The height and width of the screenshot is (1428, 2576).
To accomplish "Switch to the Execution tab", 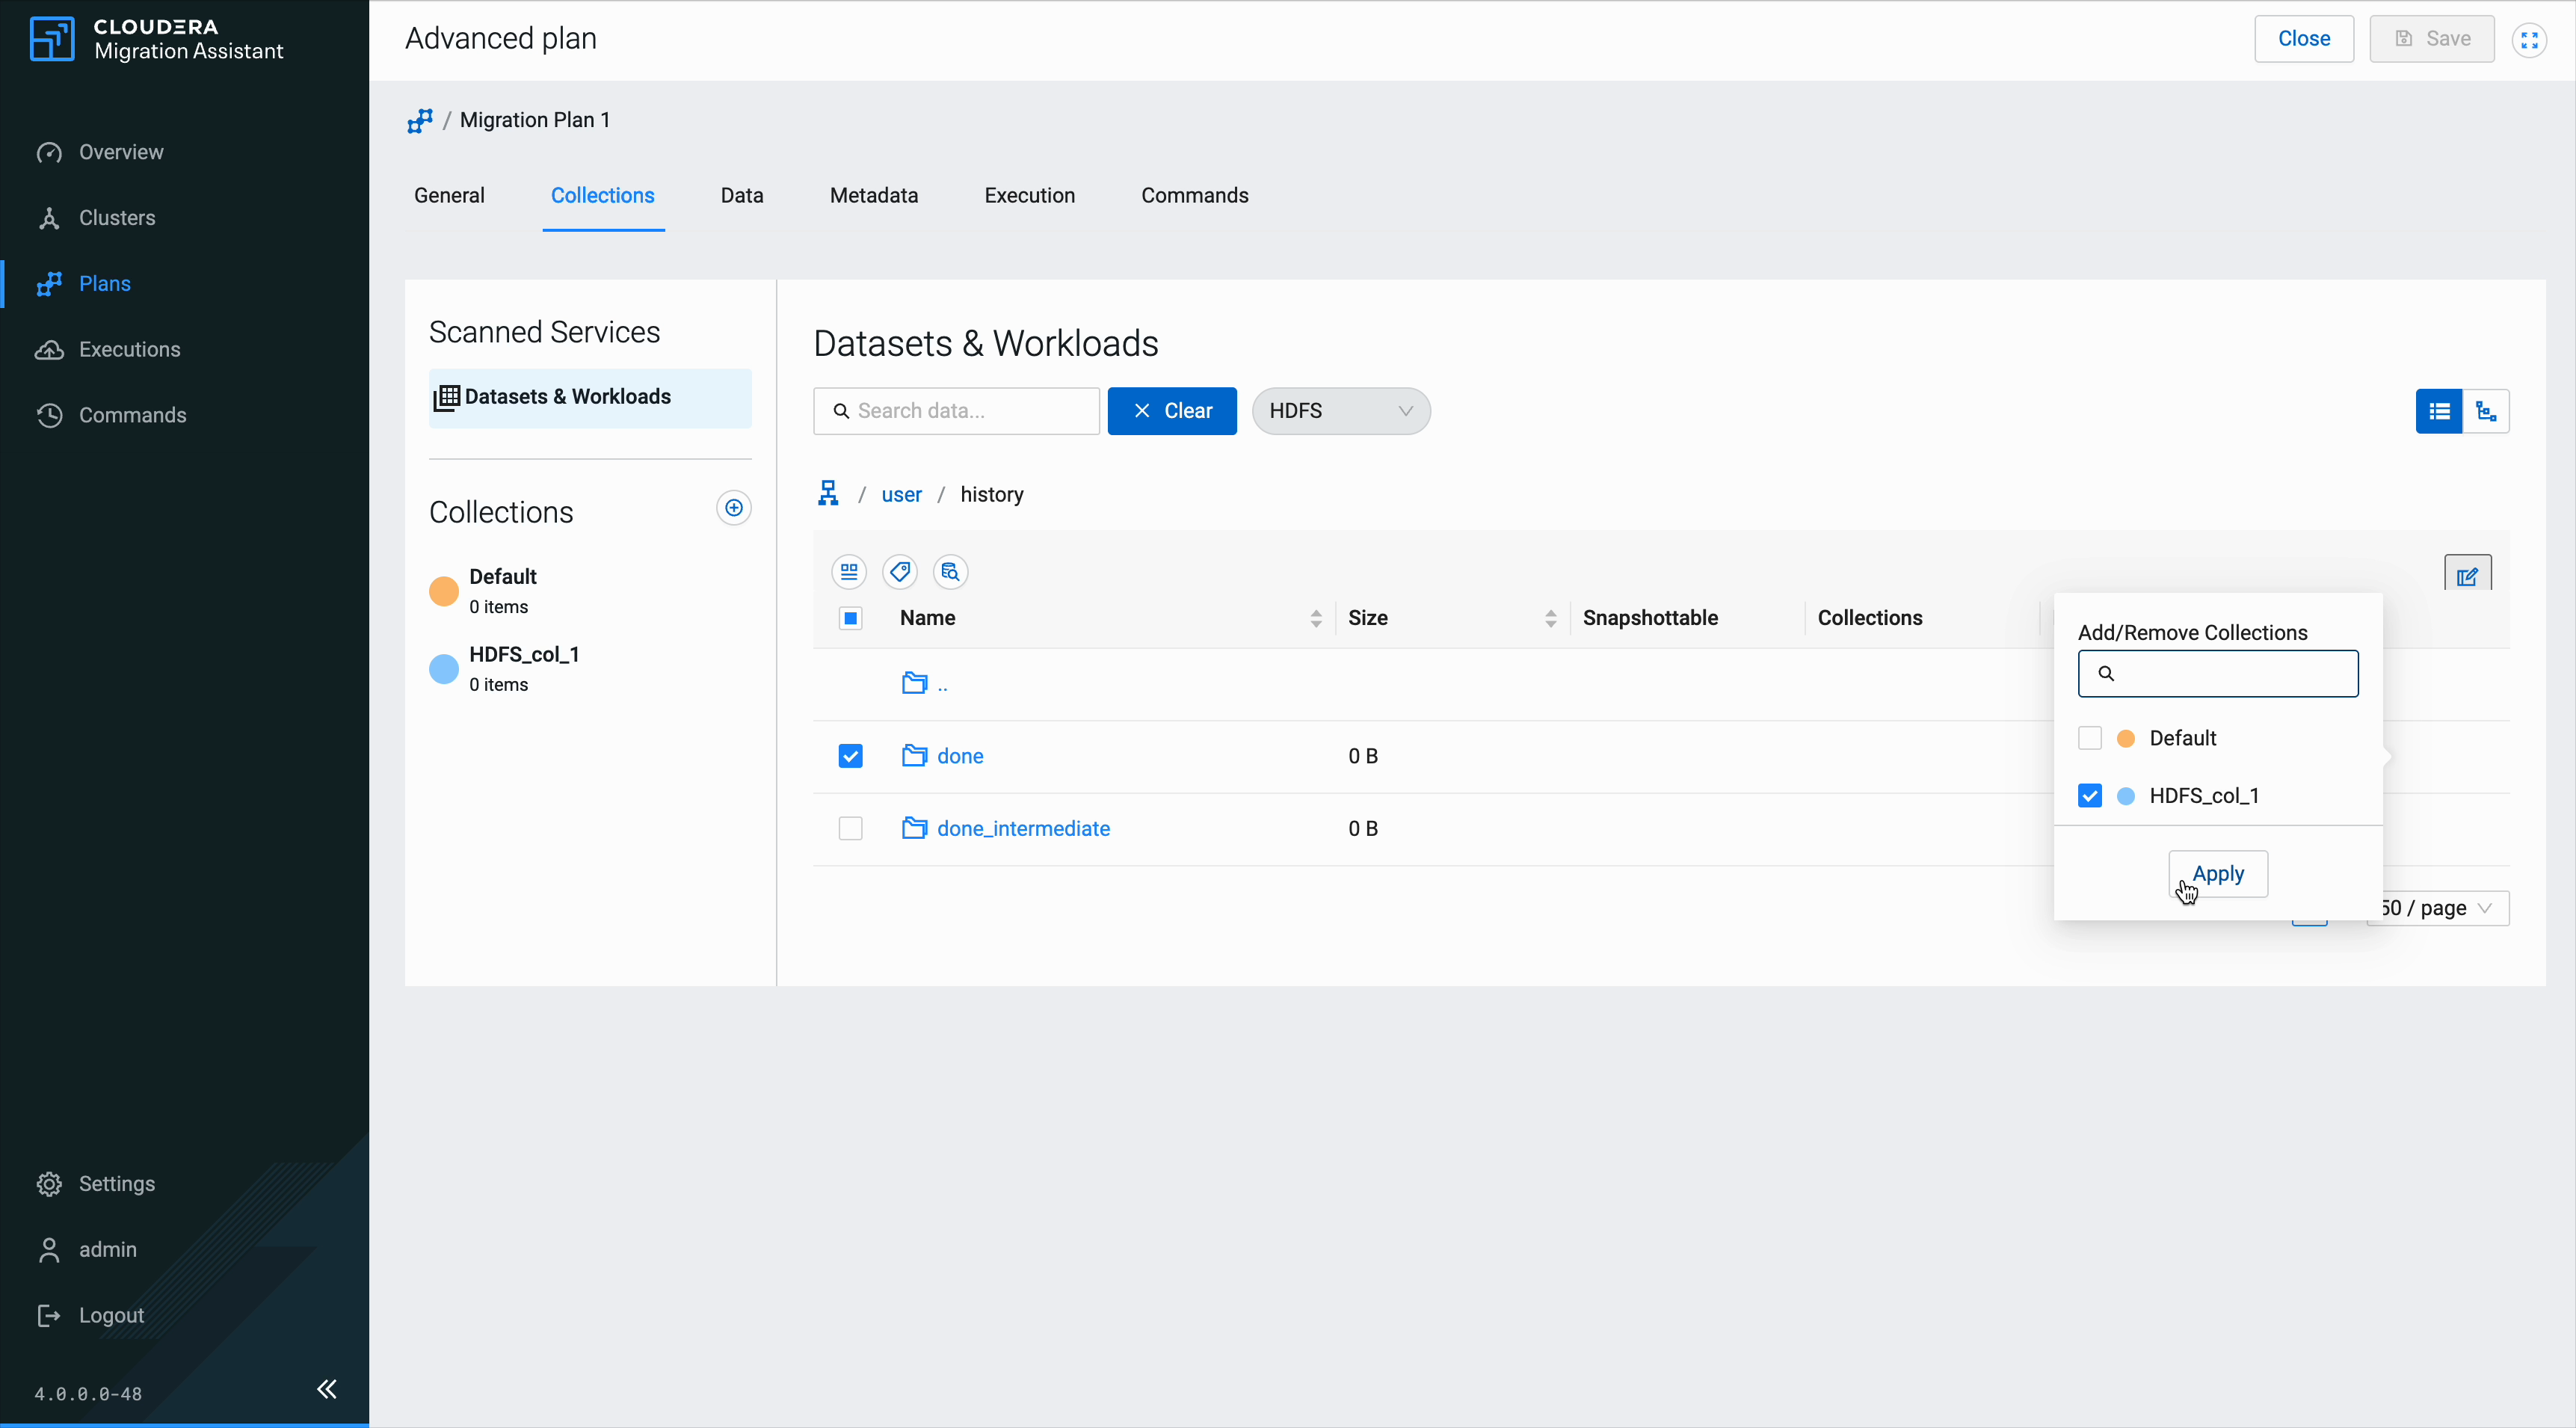I will click(1030, 196).
